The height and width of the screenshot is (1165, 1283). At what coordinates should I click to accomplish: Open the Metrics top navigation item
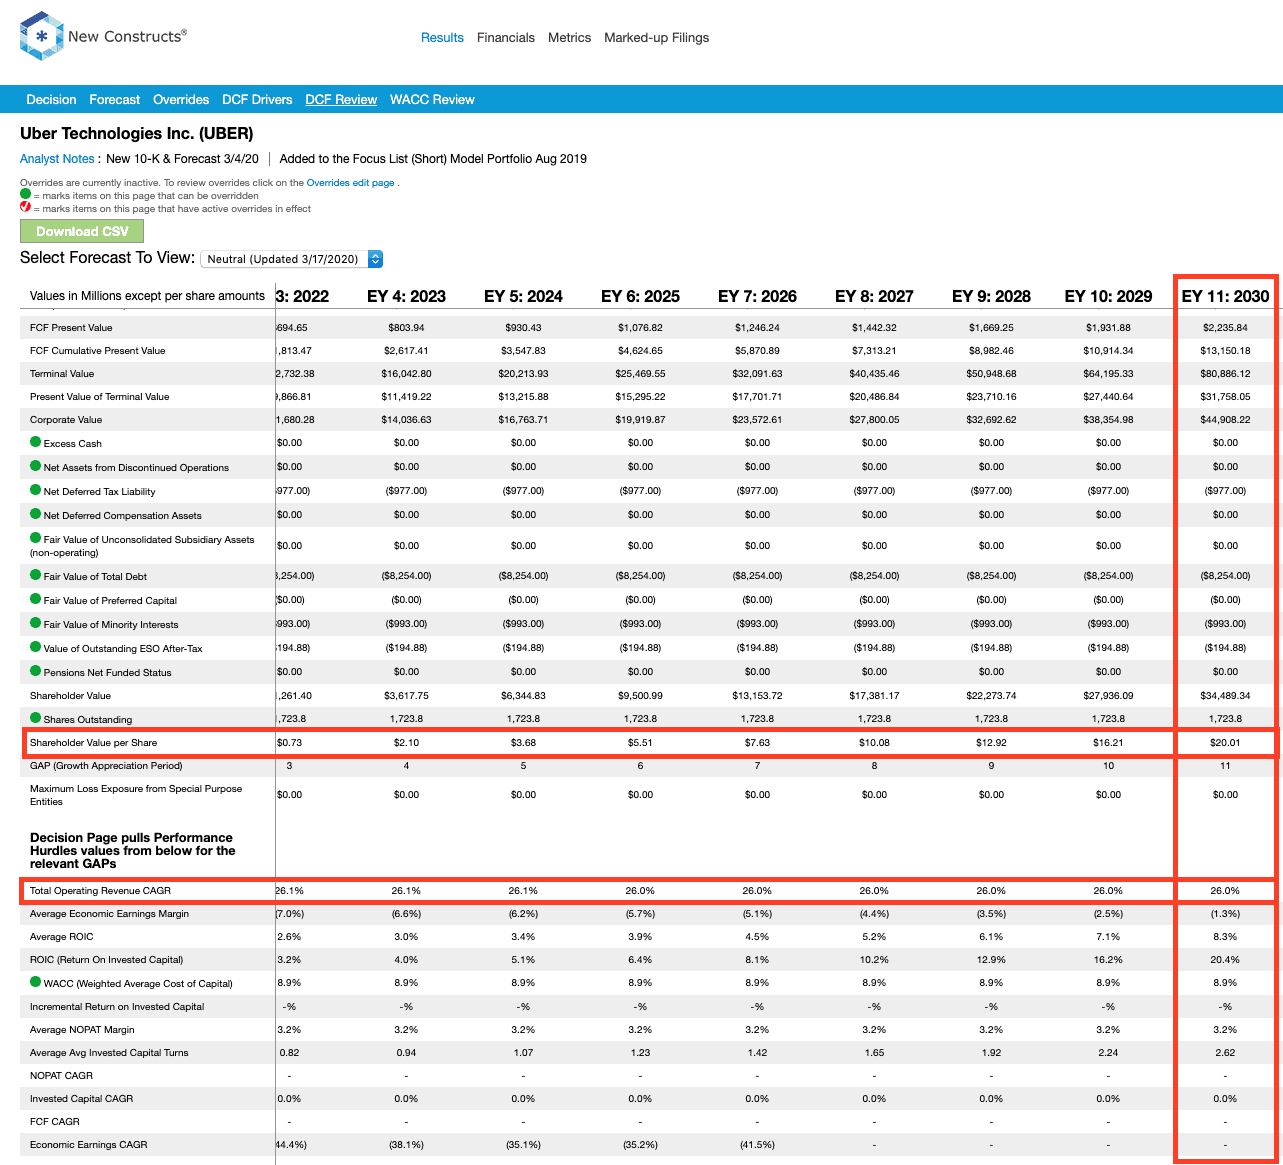coord(569,38)
